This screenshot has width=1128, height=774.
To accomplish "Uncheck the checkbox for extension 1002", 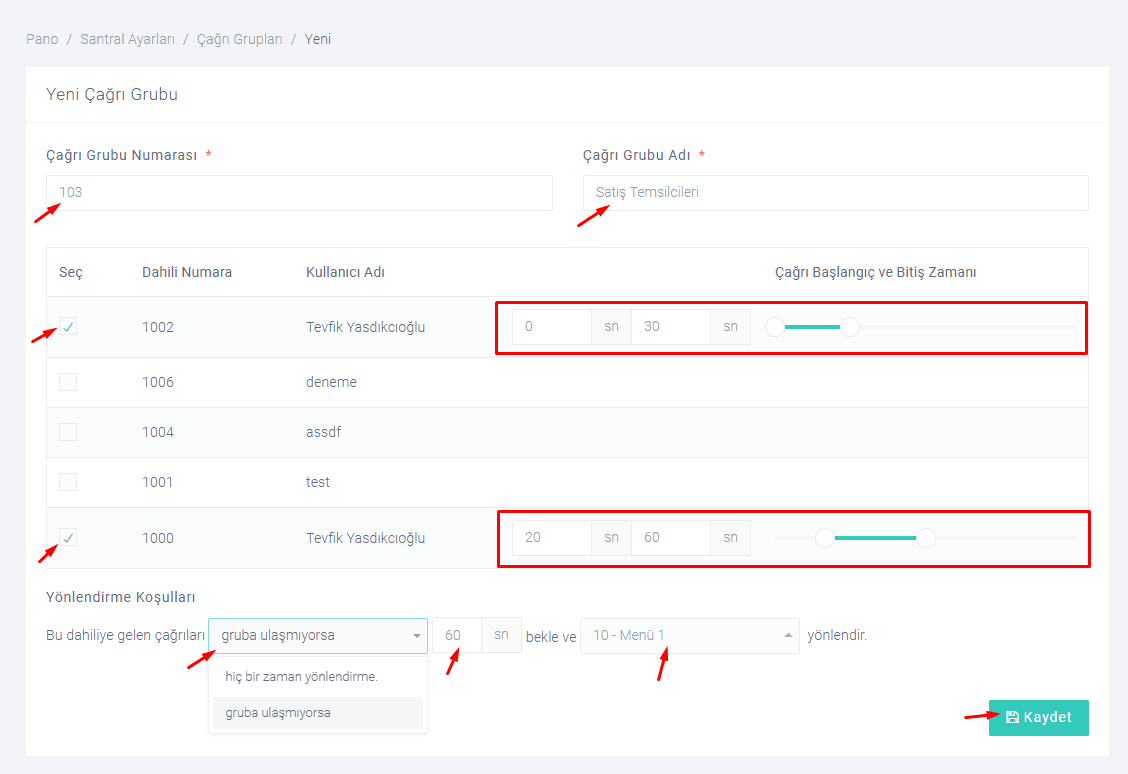I will tap(68, 327).
